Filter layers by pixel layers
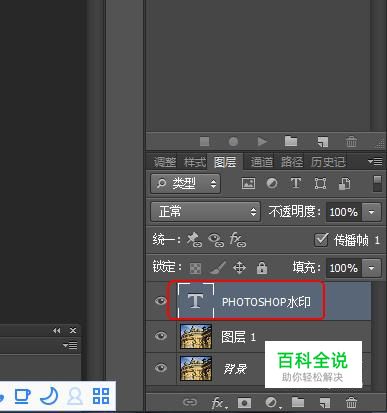The height and width of the screenshot is (413, 387). 248,183
